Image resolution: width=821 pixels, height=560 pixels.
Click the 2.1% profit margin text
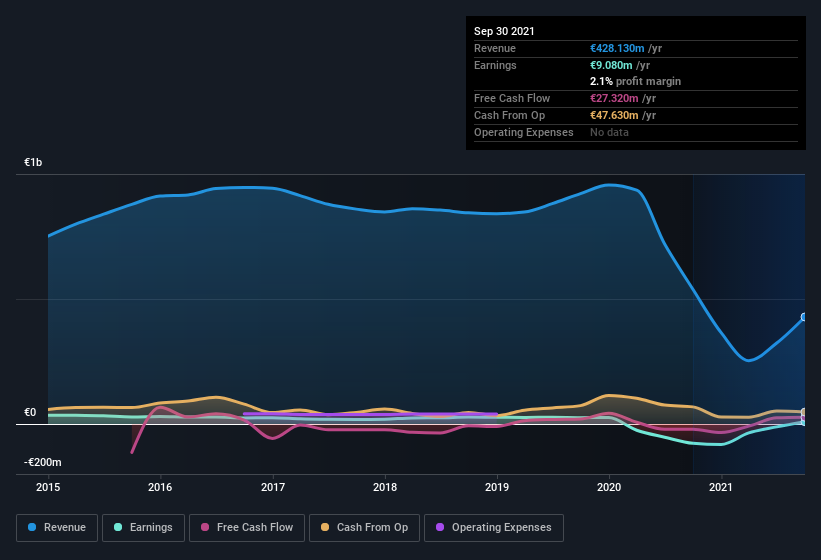click(636, 81)
